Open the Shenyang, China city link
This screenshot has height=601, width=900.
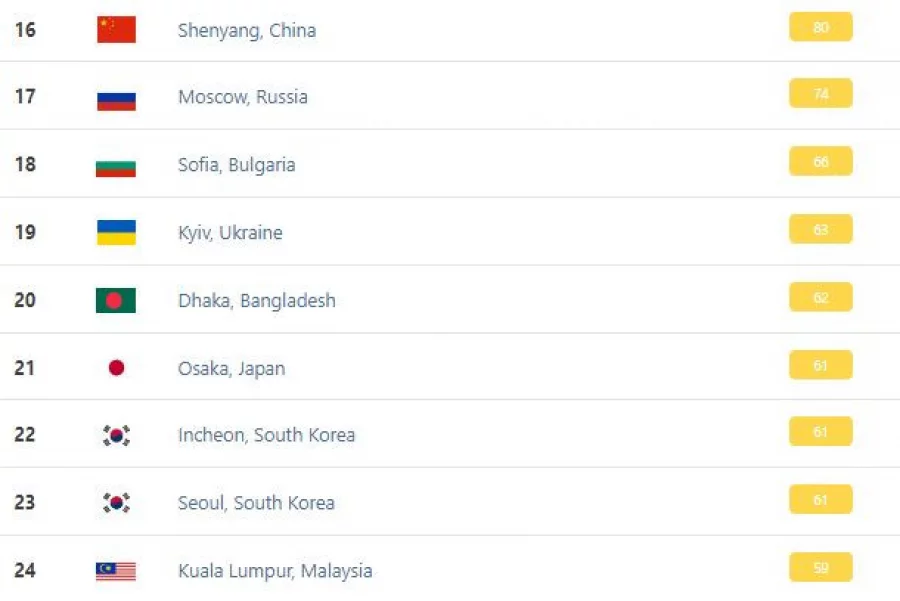pyautogui.click(x=247, y=30)
